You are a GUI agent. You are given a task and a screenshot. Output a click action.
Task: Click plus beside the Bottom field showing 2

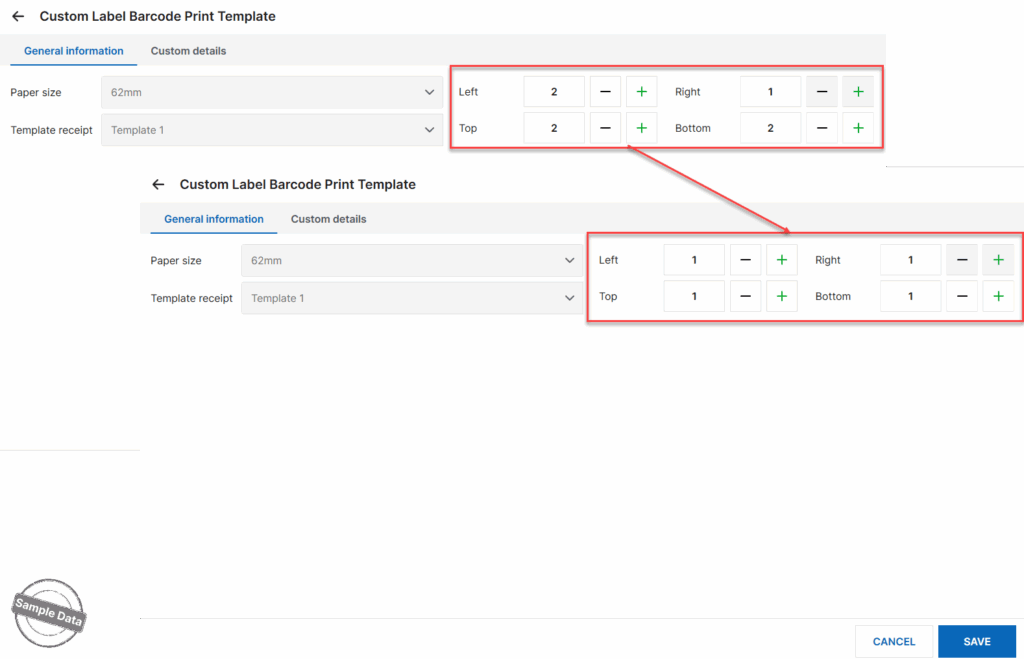point(857,128)
